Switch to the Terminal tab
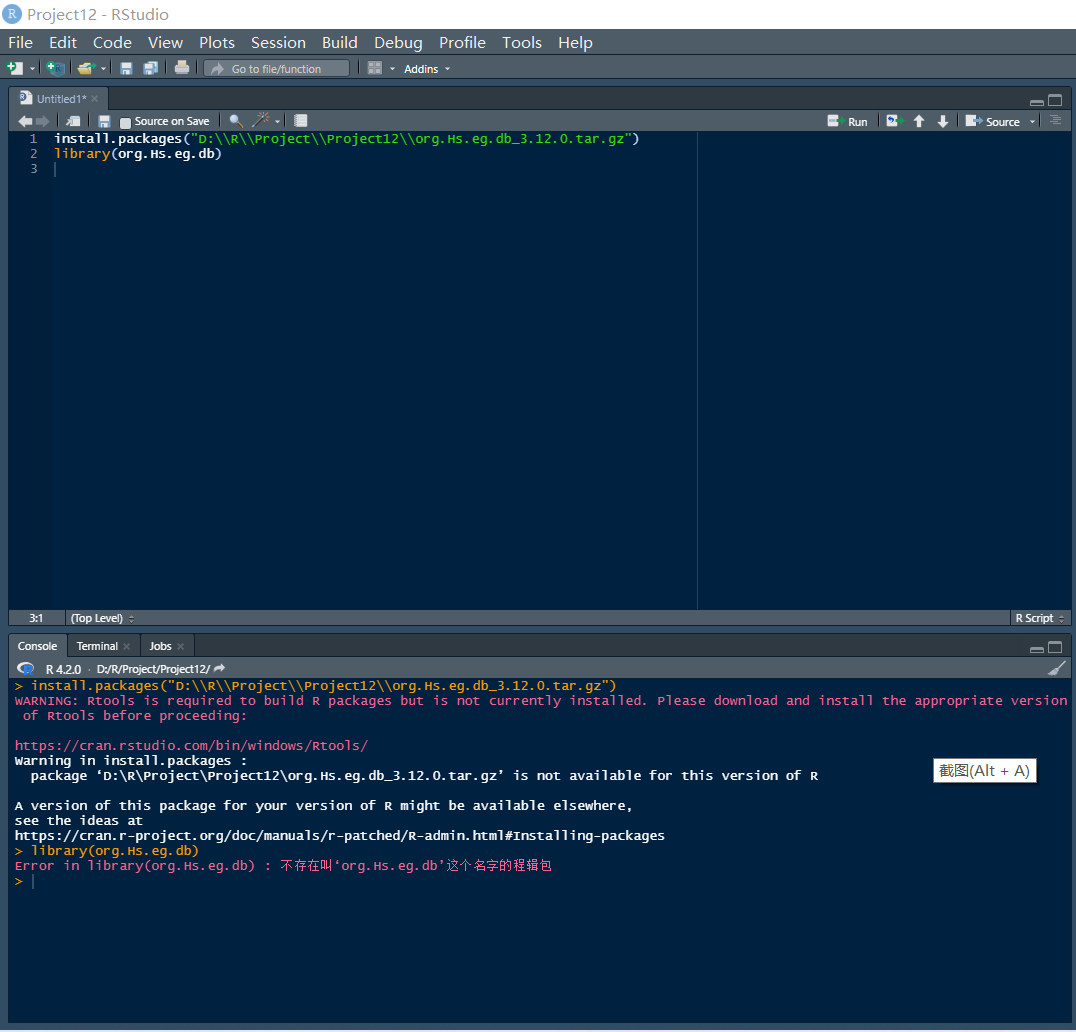This screenshot has width=1076, height=1032. tap(97, 646)
